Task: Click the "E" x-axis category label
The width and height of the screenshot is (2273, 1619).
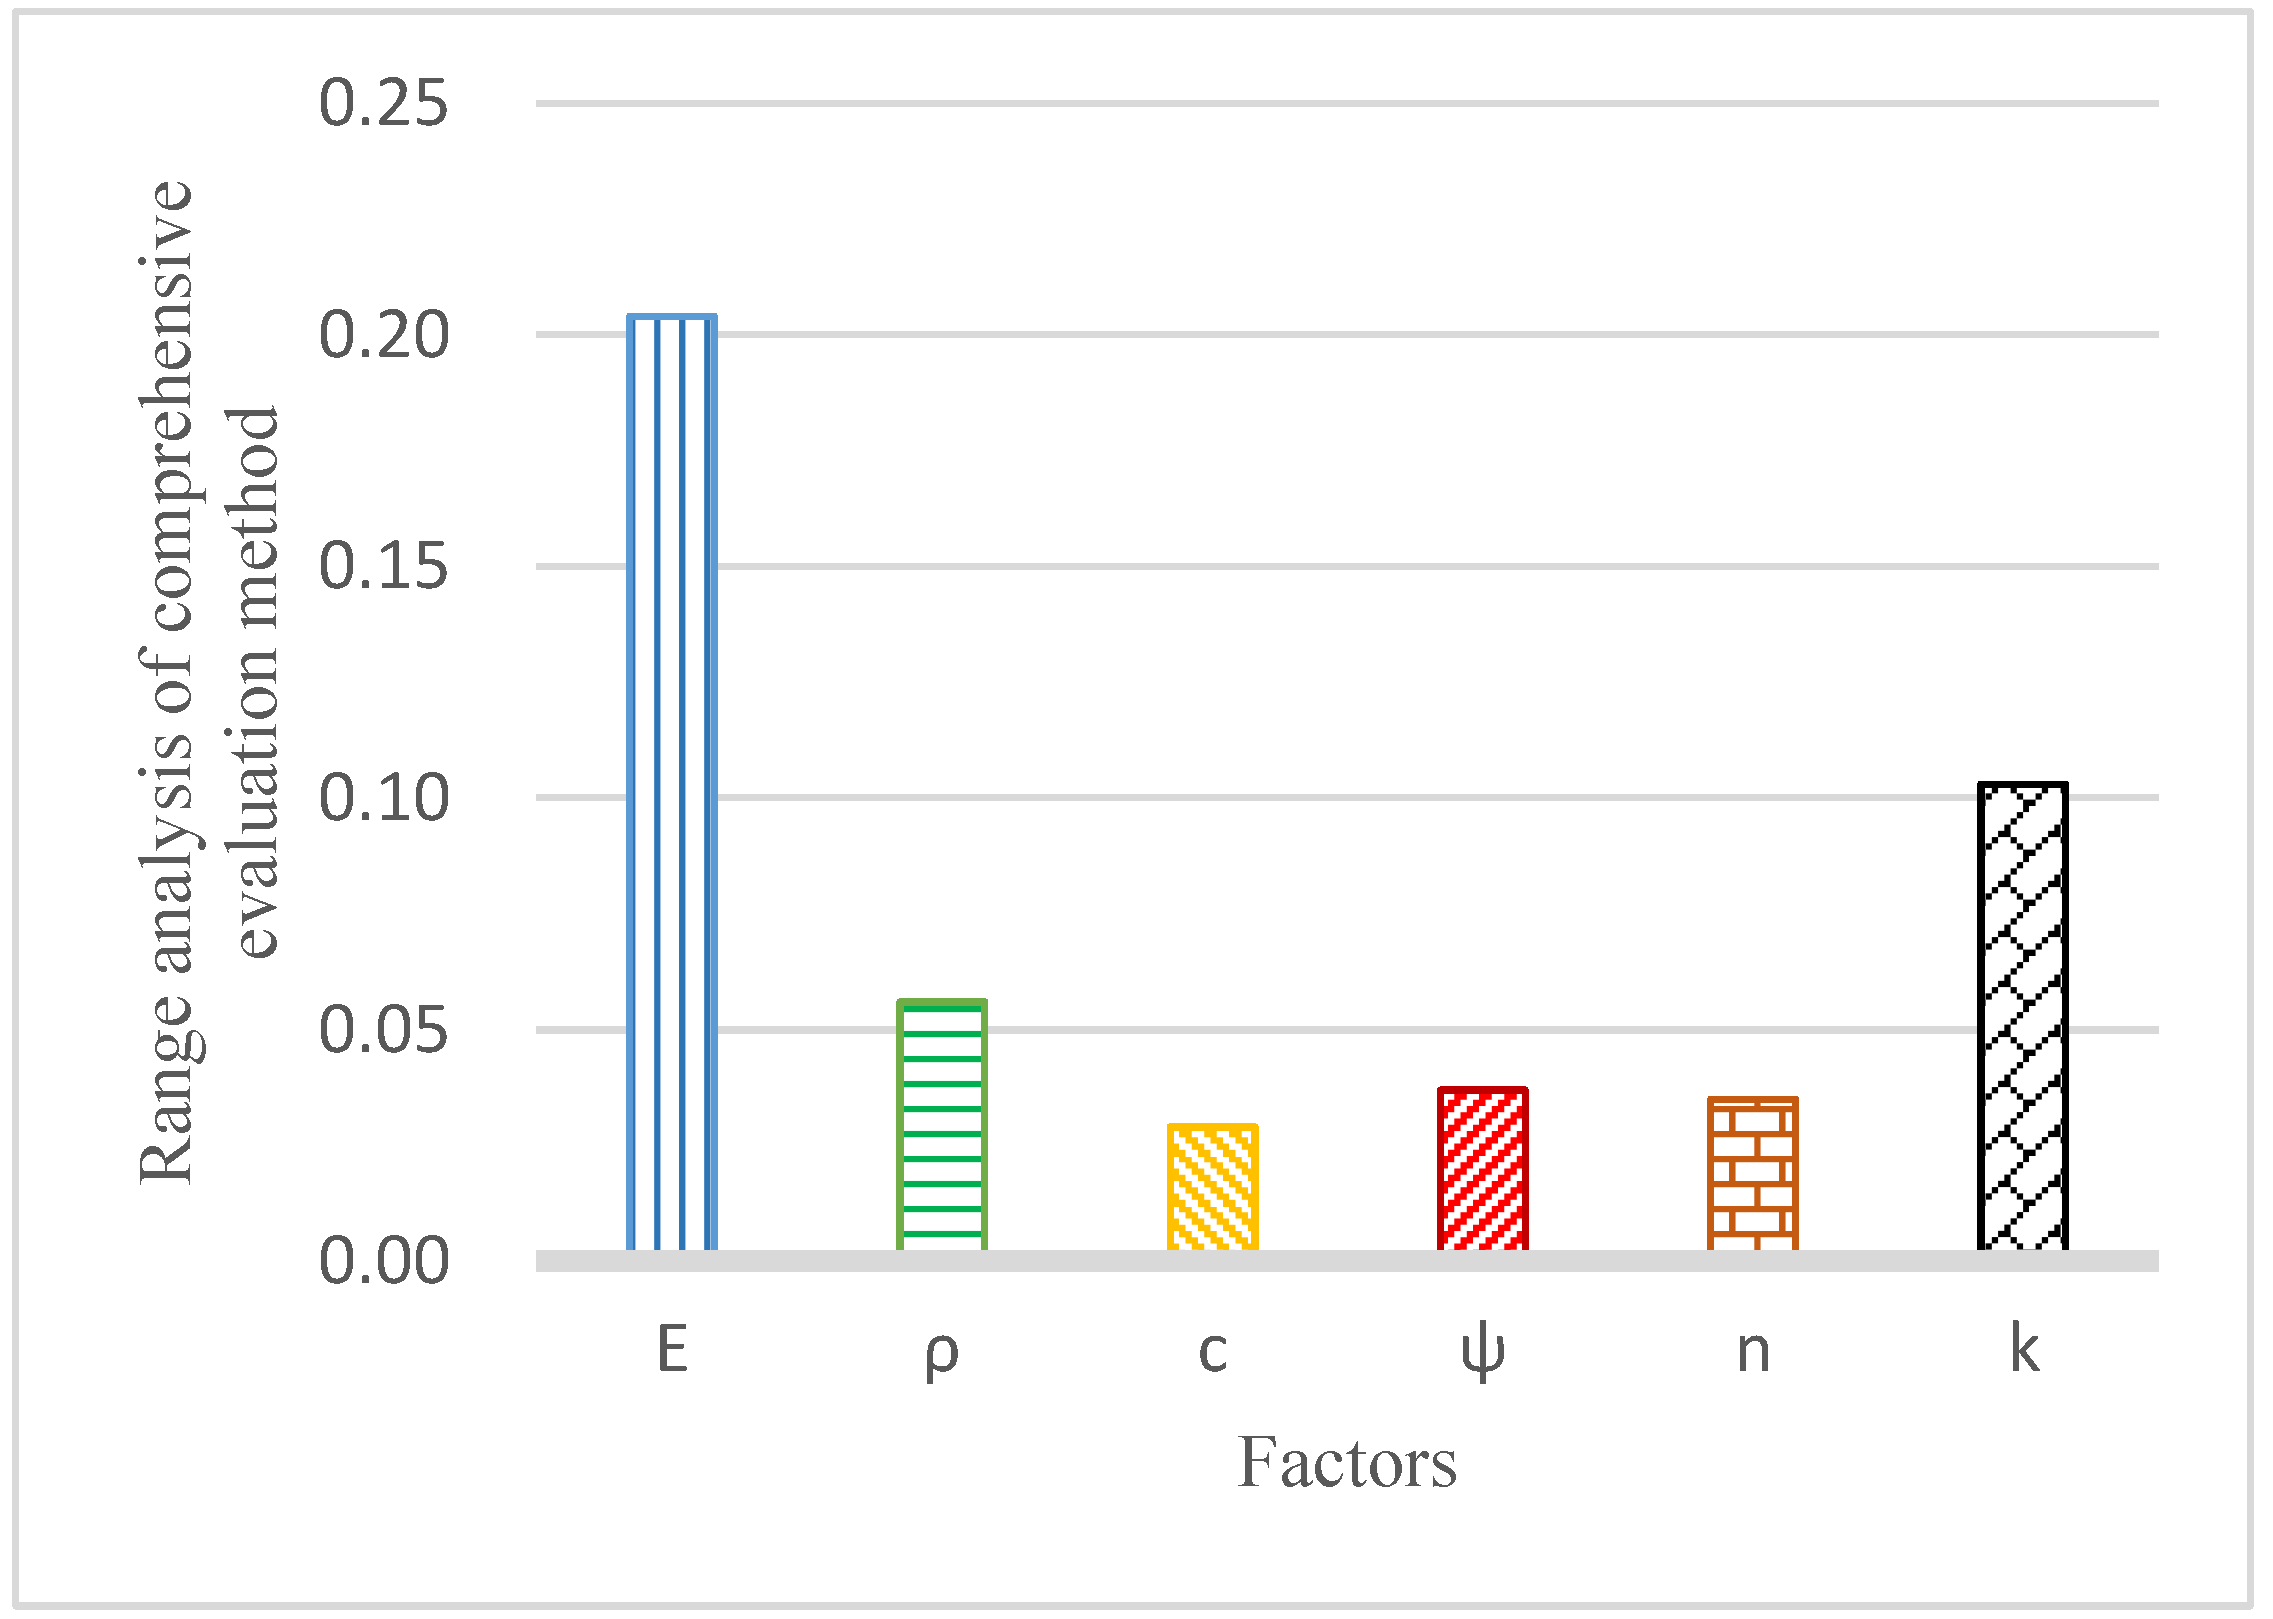Action: (x=672, y=1350)
